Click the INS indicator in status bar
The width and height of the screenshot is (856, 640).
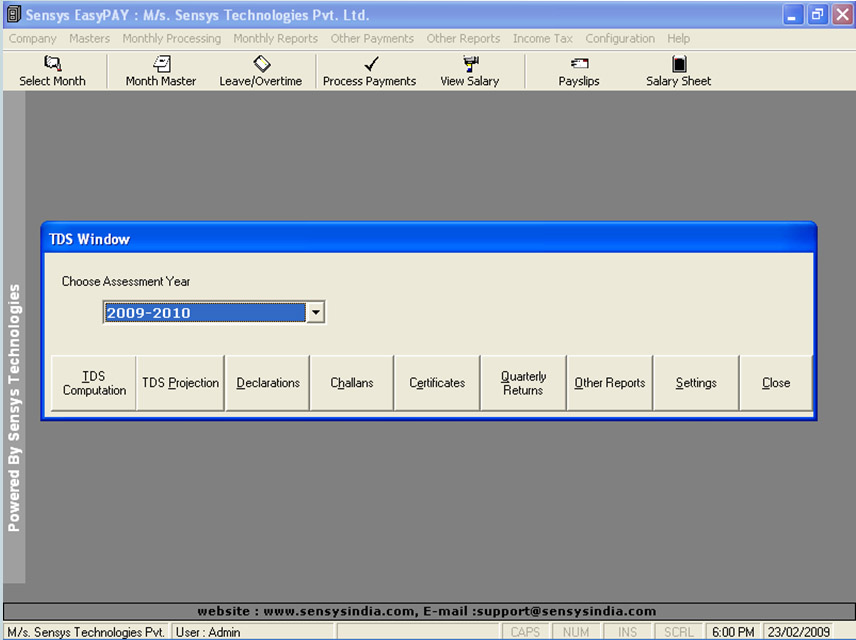pos(627,632)
